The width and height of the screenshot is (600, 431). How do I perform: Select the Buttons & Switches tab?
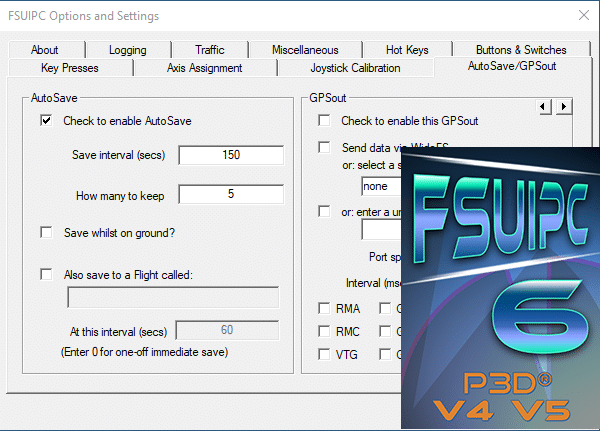(521, 50)
